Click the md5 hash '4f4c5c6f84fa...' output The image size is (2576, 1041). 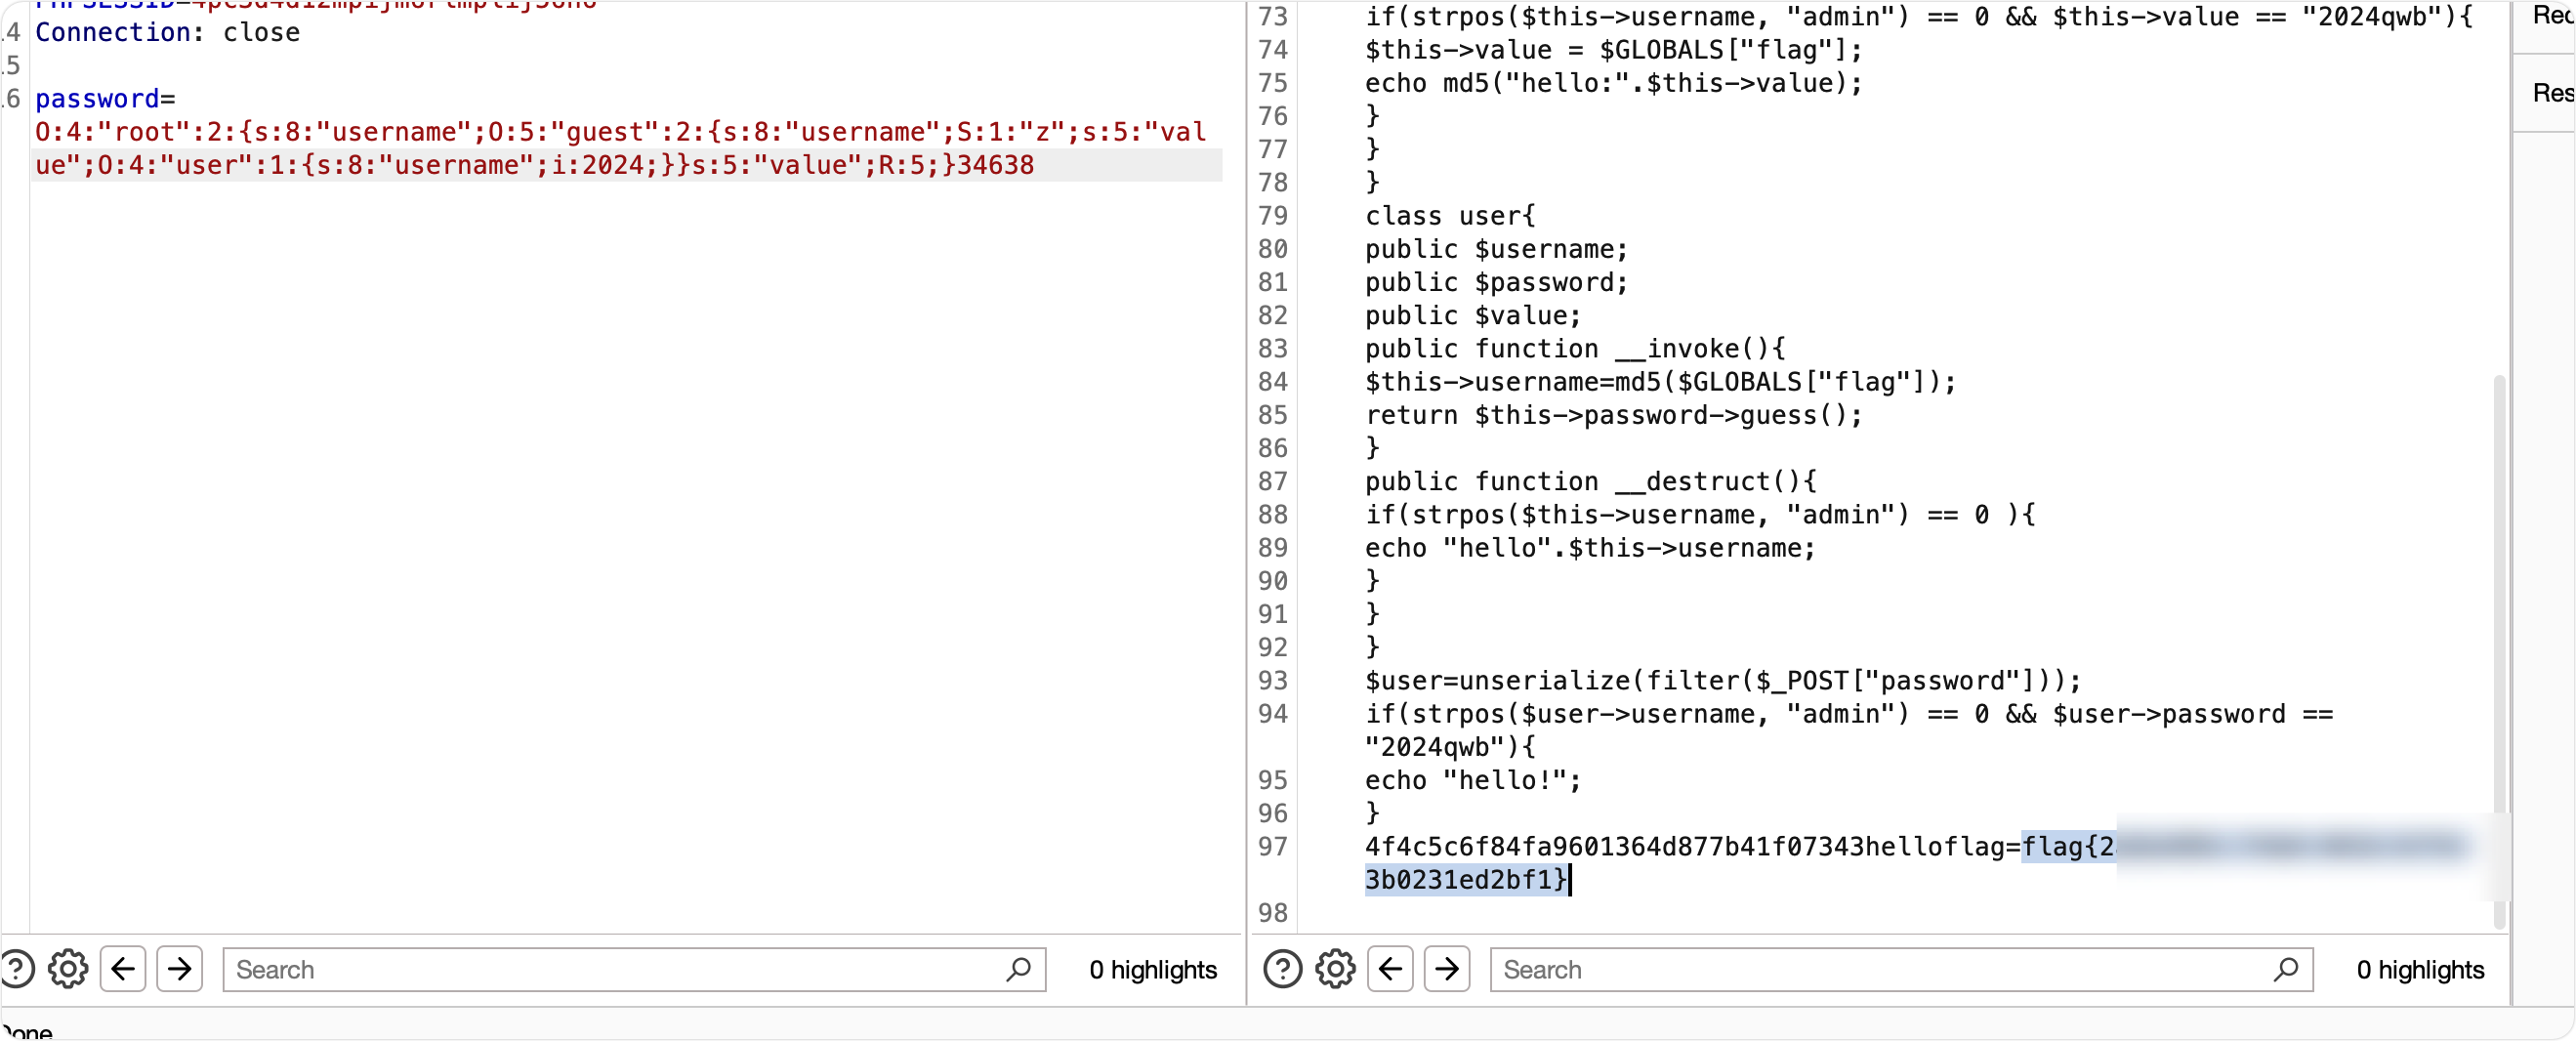(1615, 847)
